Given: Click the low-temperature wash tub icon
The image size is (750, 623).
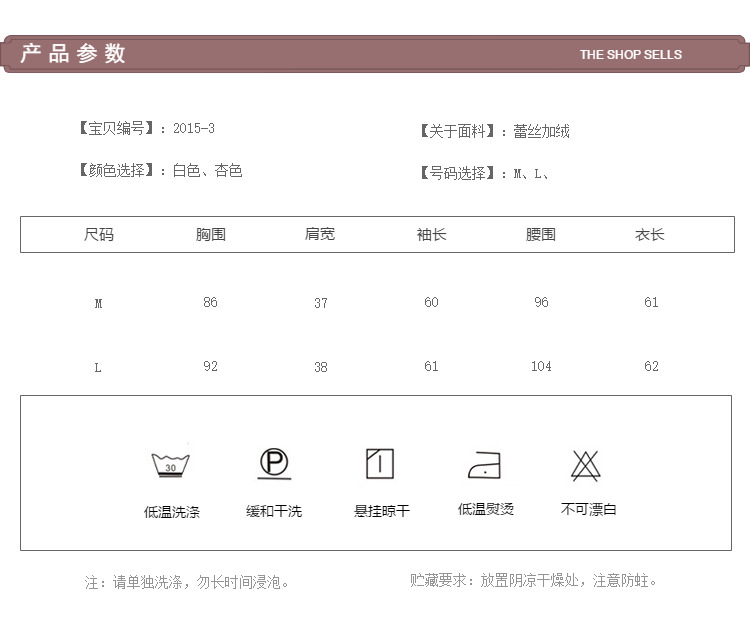Looking at the screenshot, I should click(x=171, y=466).
